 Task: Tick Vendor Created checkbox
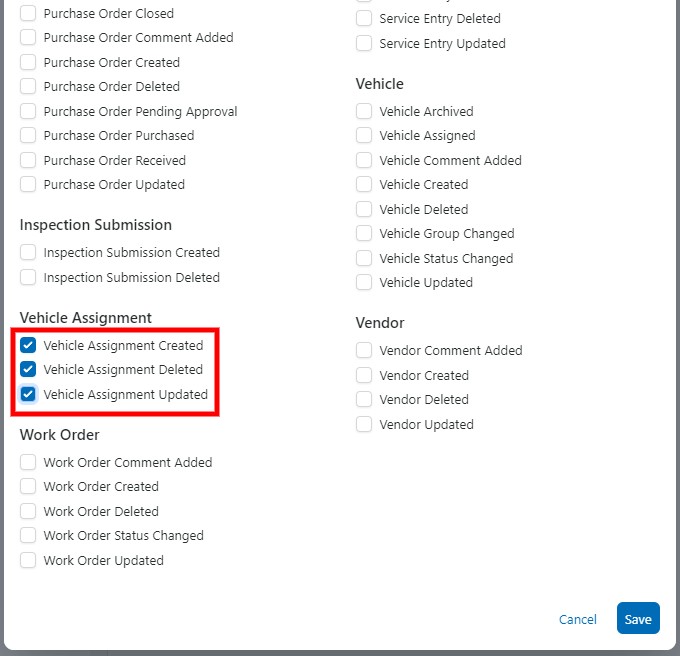point(364,375)
